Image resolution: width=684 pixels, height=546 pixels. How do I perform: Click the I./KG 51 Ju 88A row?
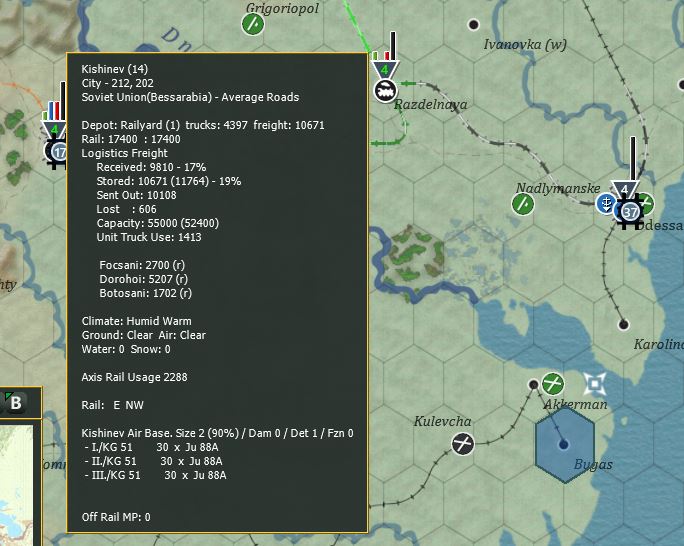click(x=152, y=447)
